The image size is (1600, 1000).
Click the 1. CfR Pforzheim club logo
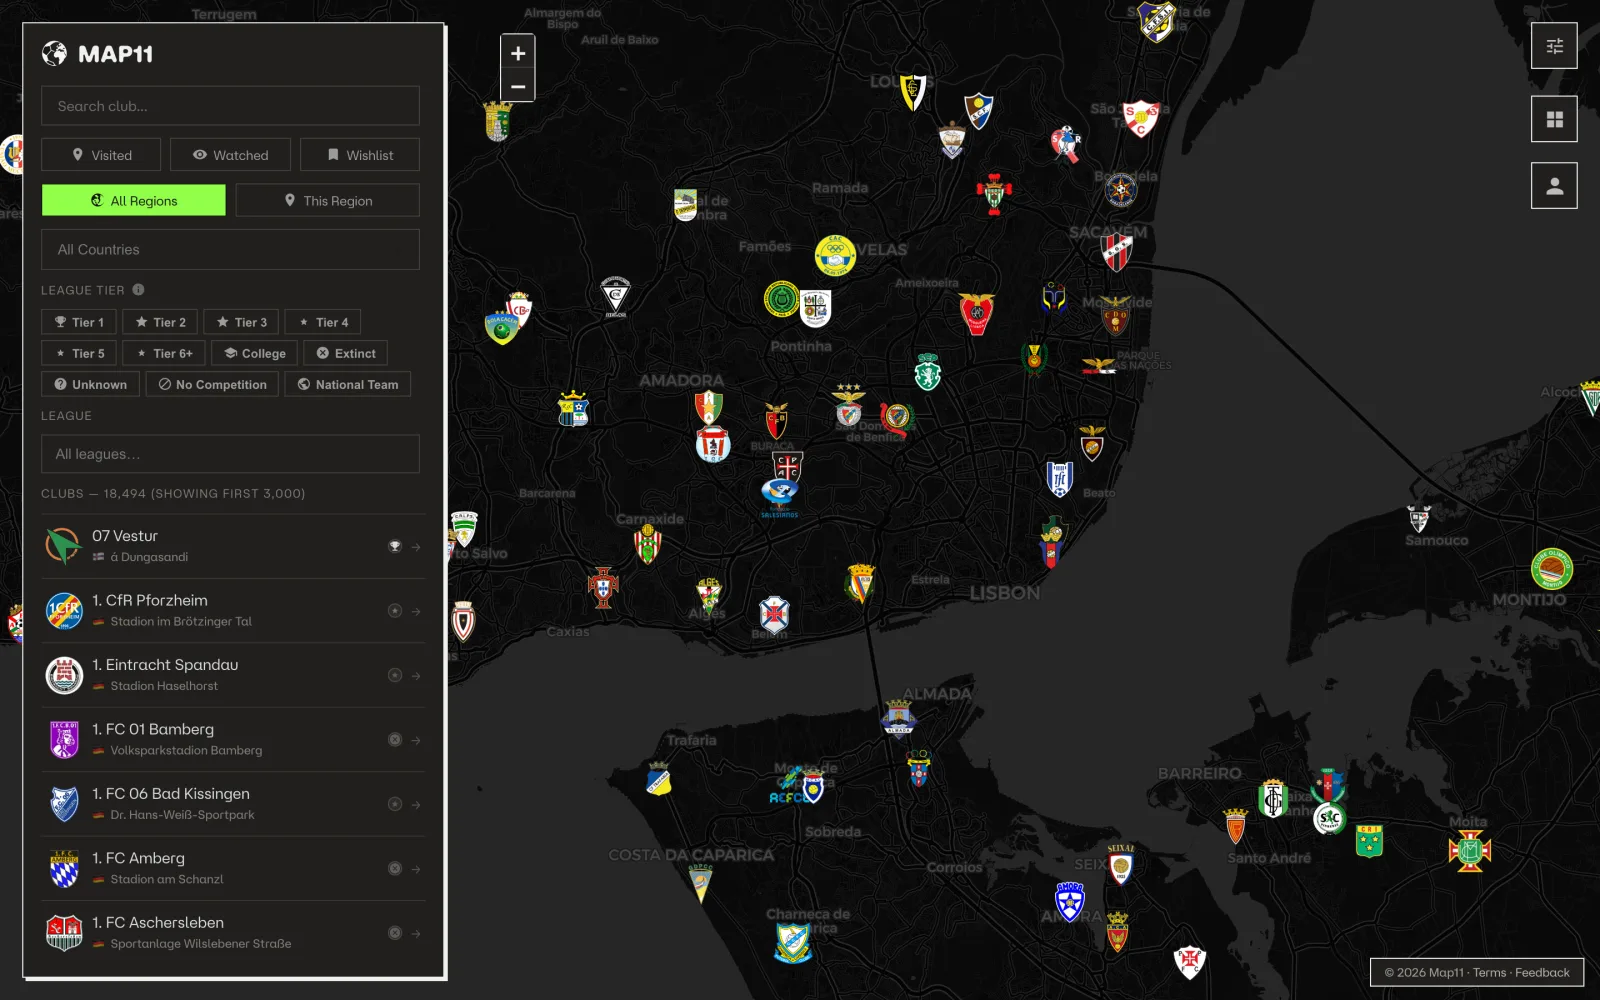point(64,611)
